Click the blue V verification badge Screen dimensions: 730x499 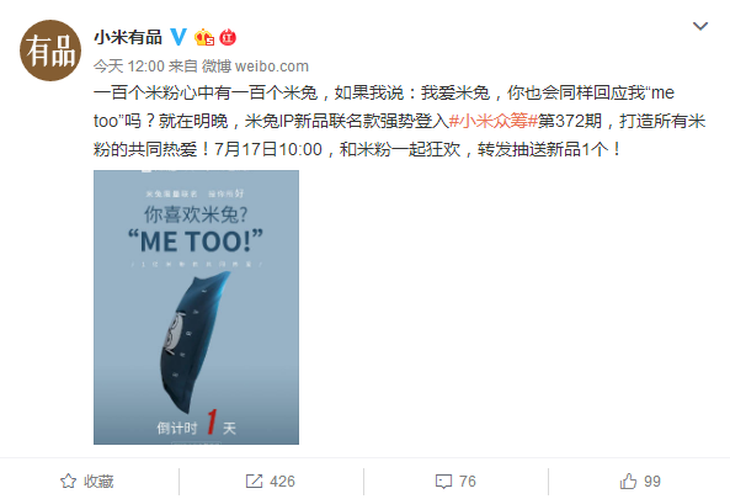pos(178,37)
